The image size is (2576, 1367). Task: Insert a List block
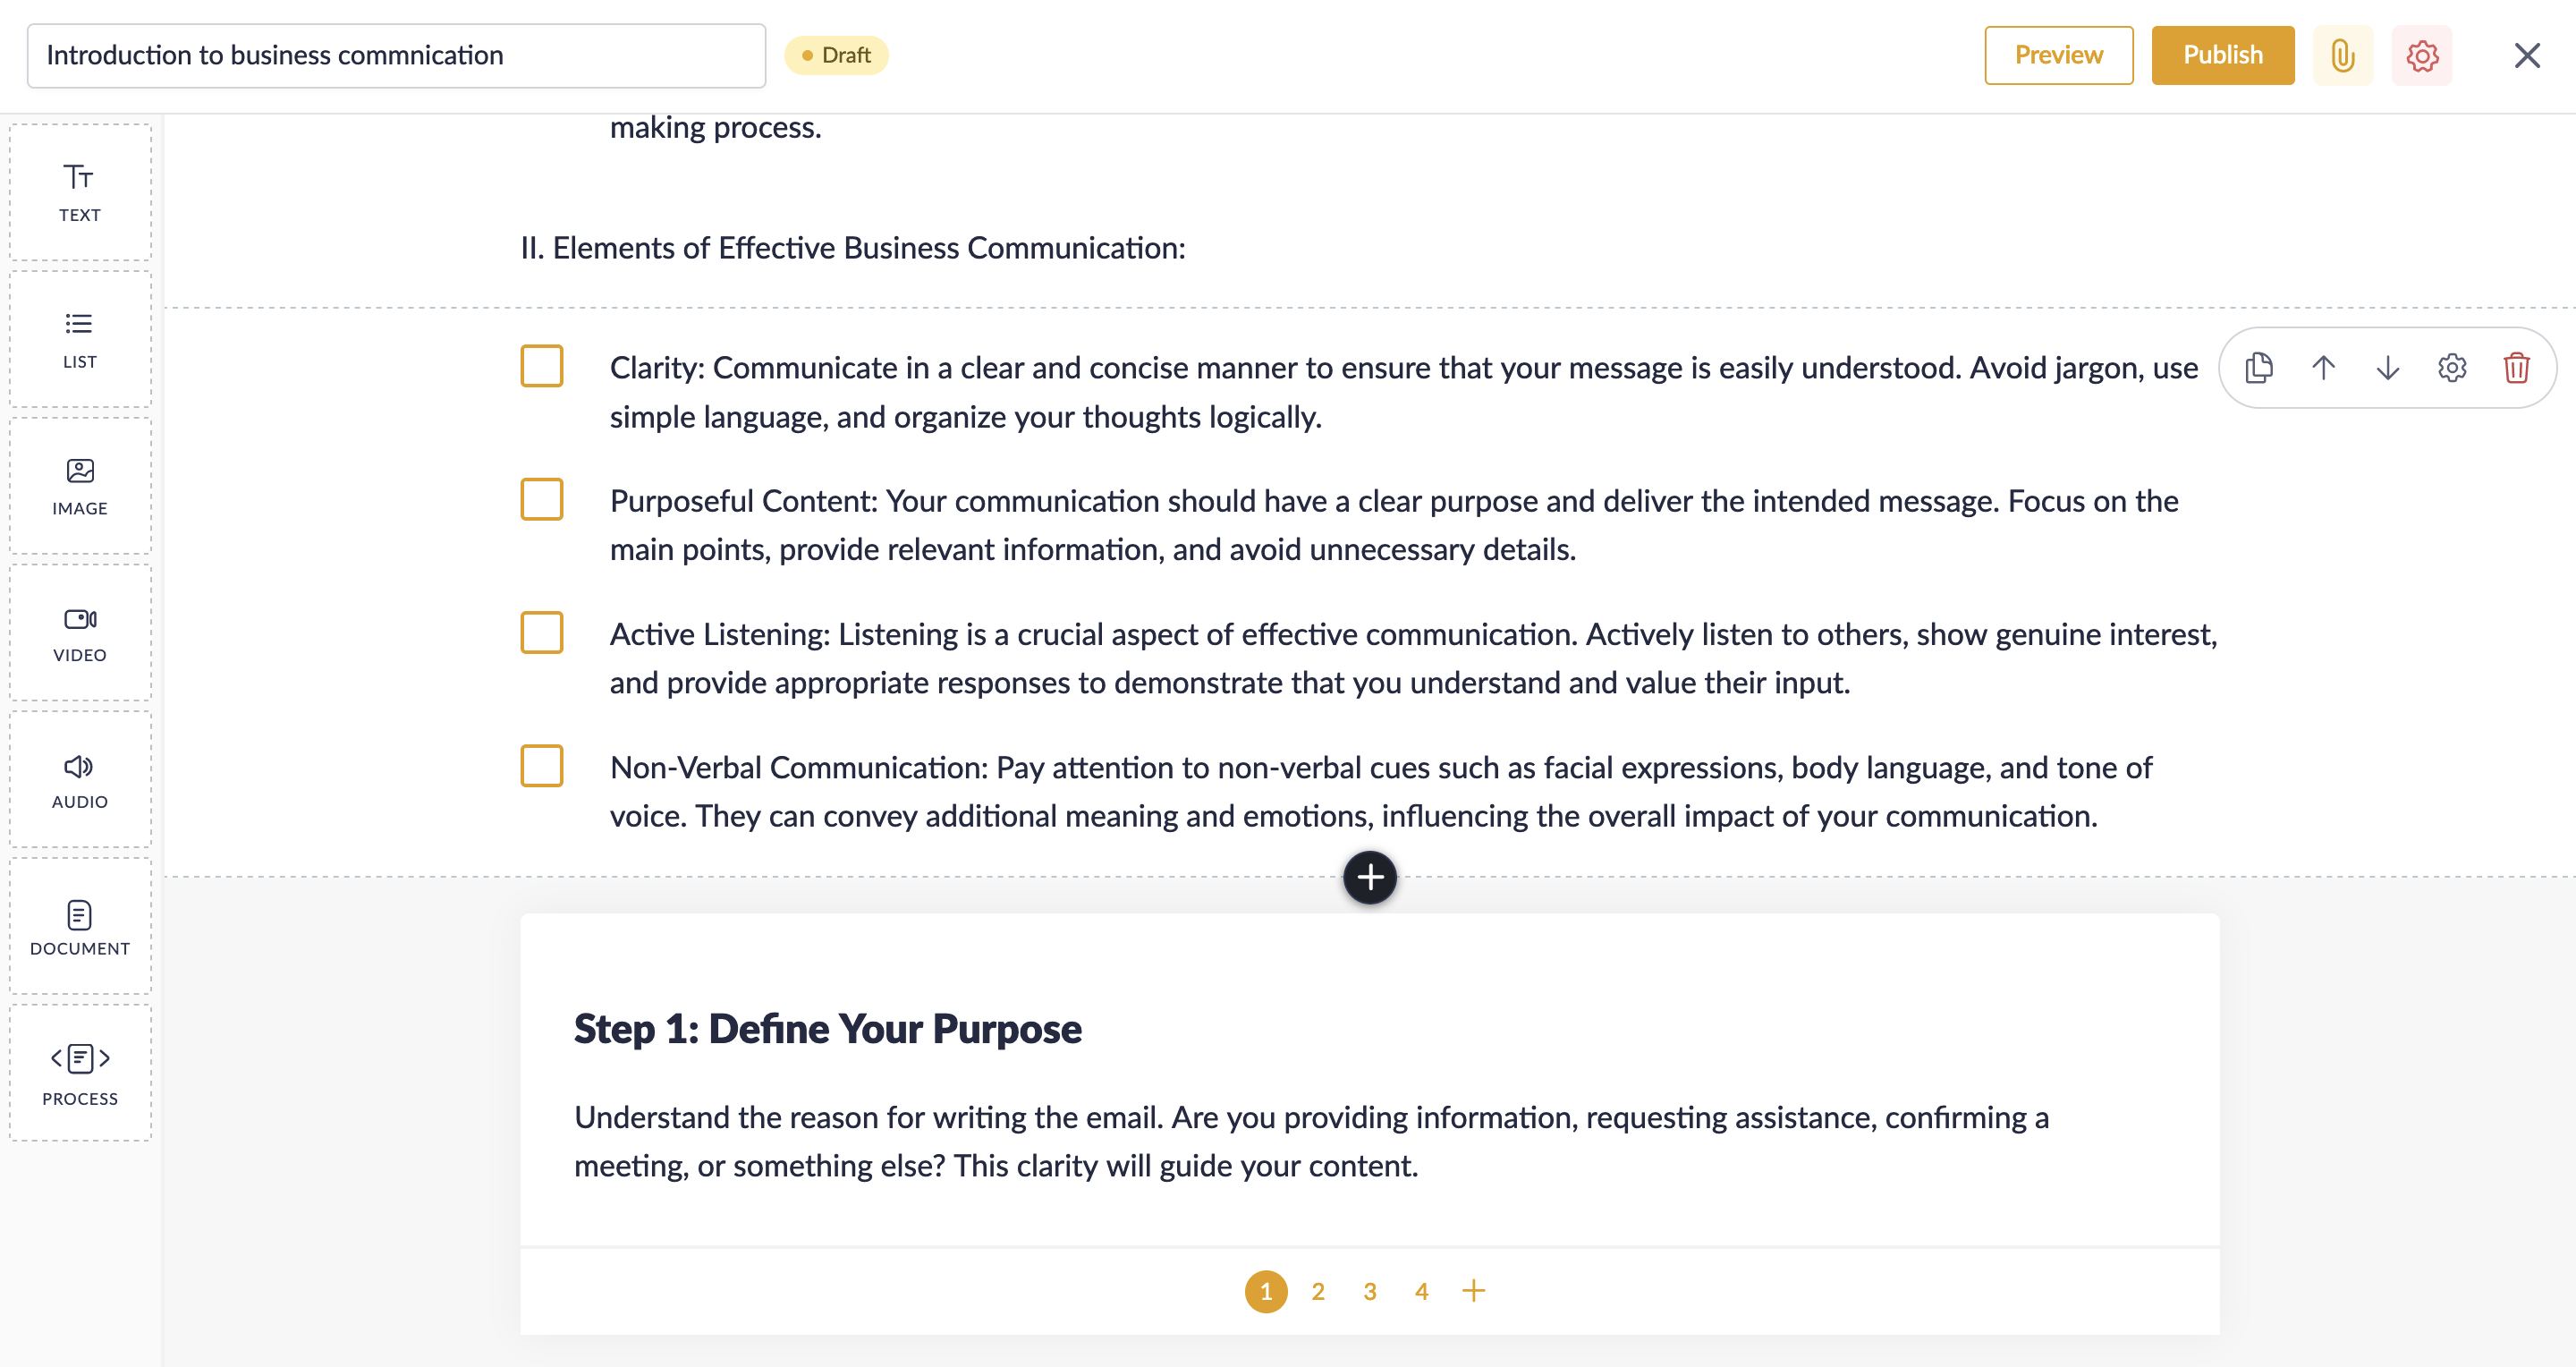point(80,339)
